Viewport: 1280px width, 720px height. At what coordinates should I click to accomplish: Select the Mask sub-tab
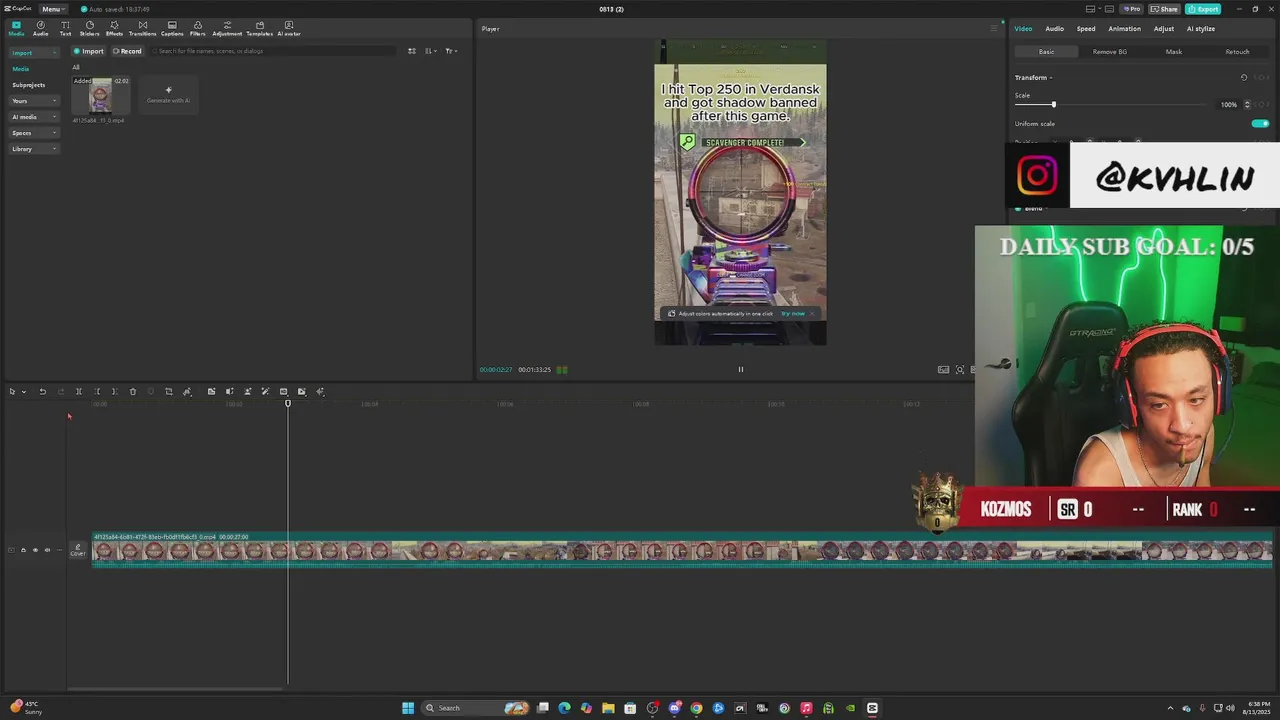1174,51
